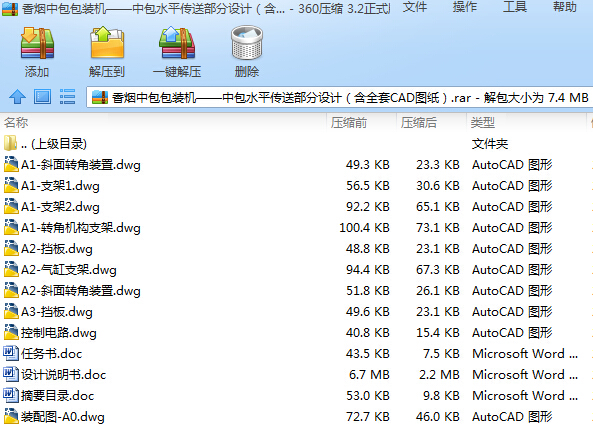Select file name 控制电路.dwg

(59, 333)
